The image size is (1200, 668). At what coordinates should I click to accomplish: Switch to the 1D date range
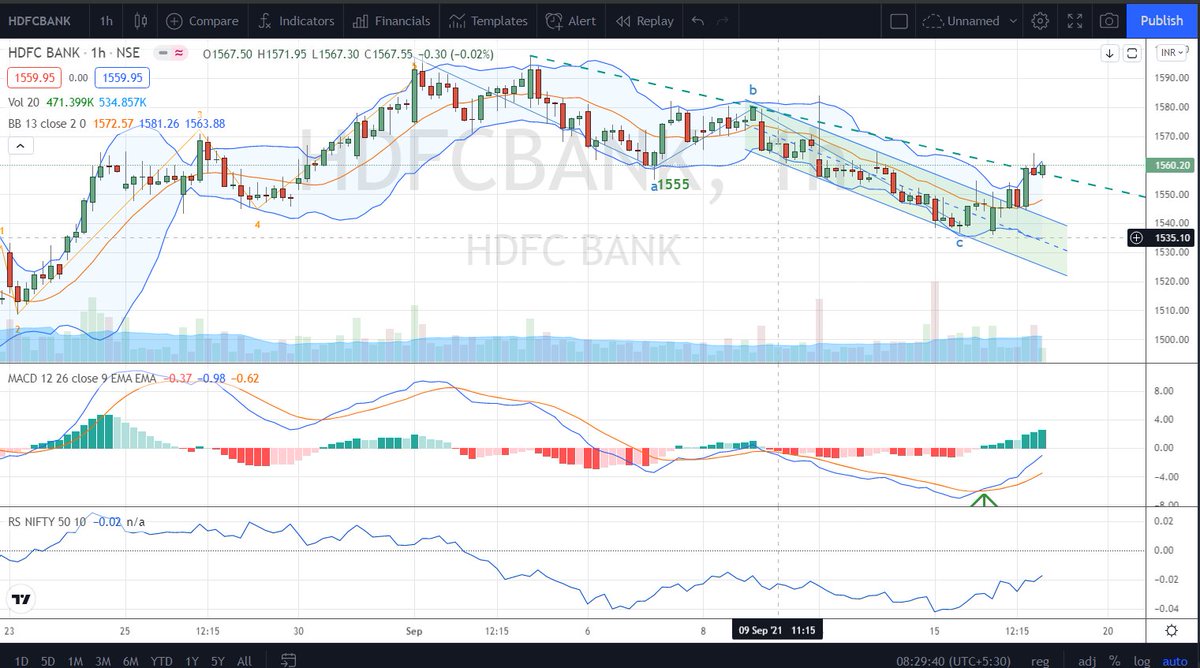(20, 660)
